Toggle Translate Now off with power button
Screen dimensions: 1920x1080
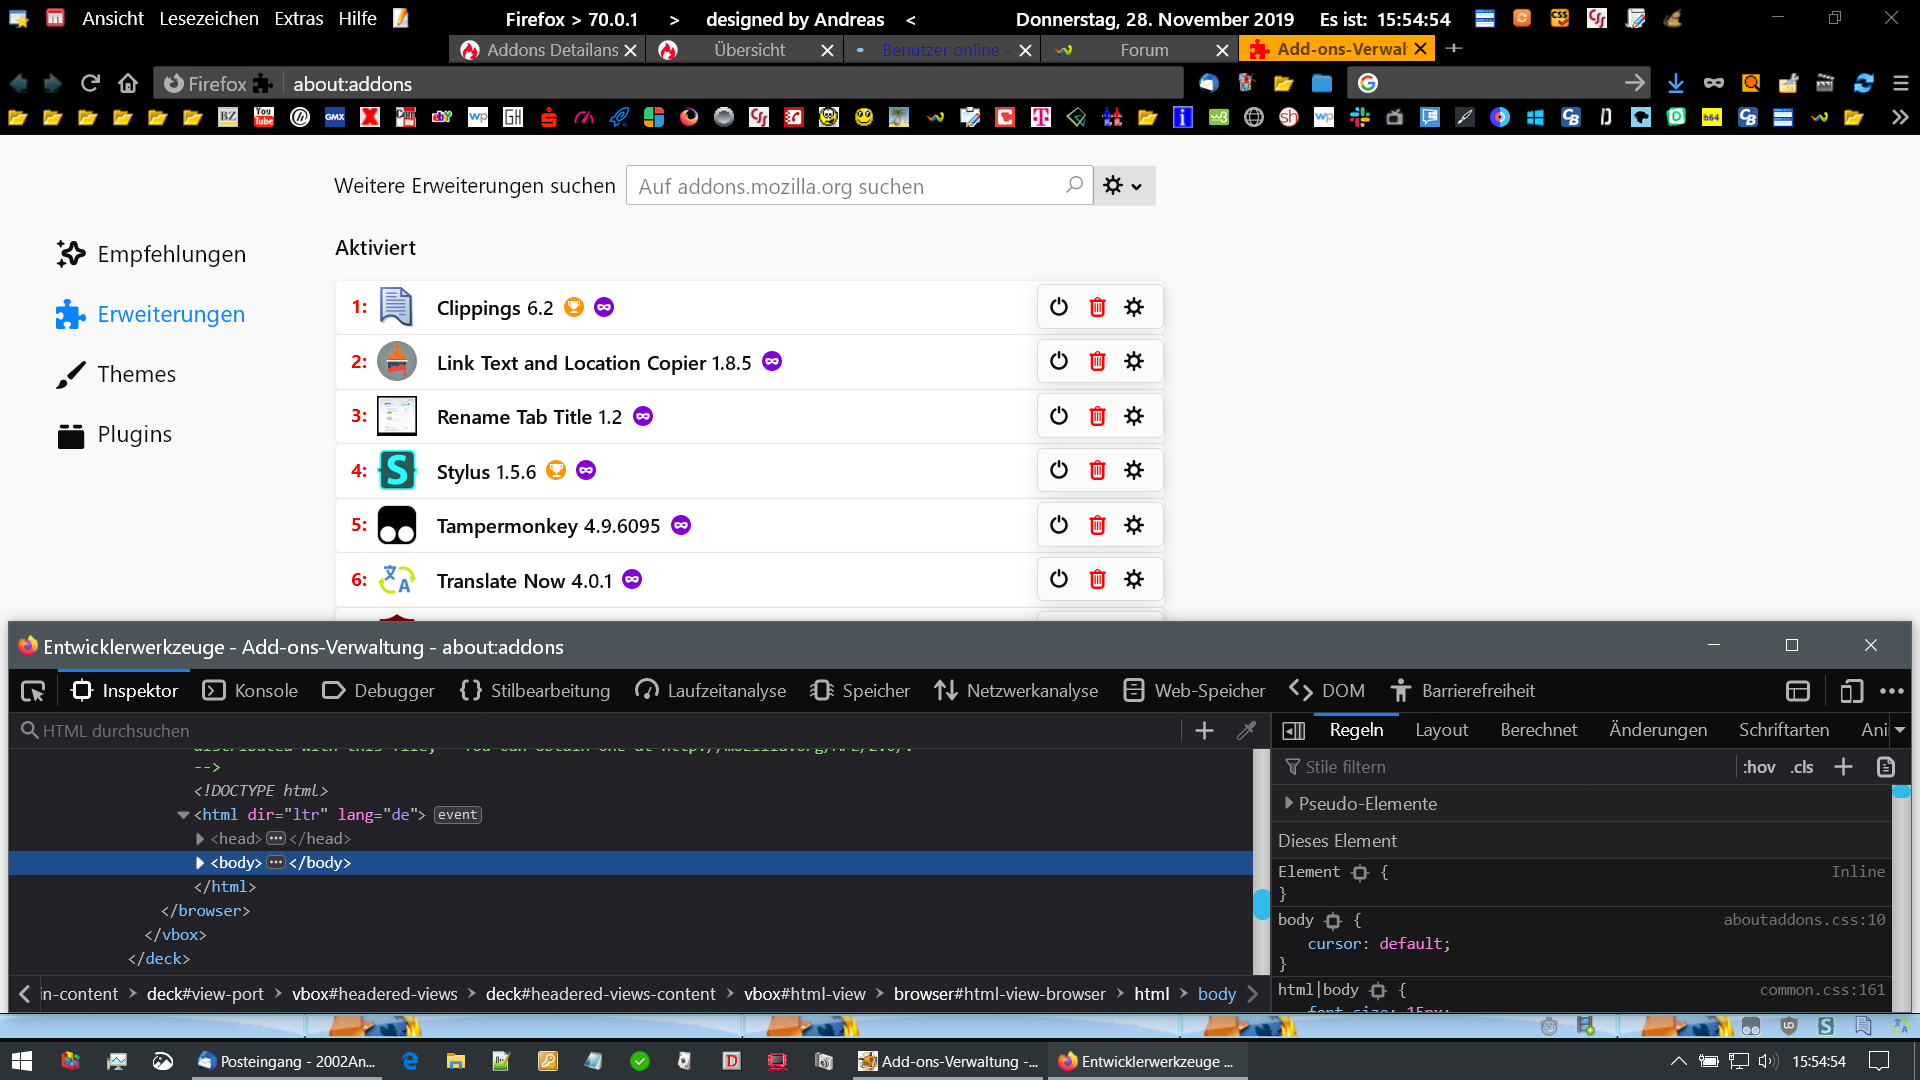[1059, 579]
